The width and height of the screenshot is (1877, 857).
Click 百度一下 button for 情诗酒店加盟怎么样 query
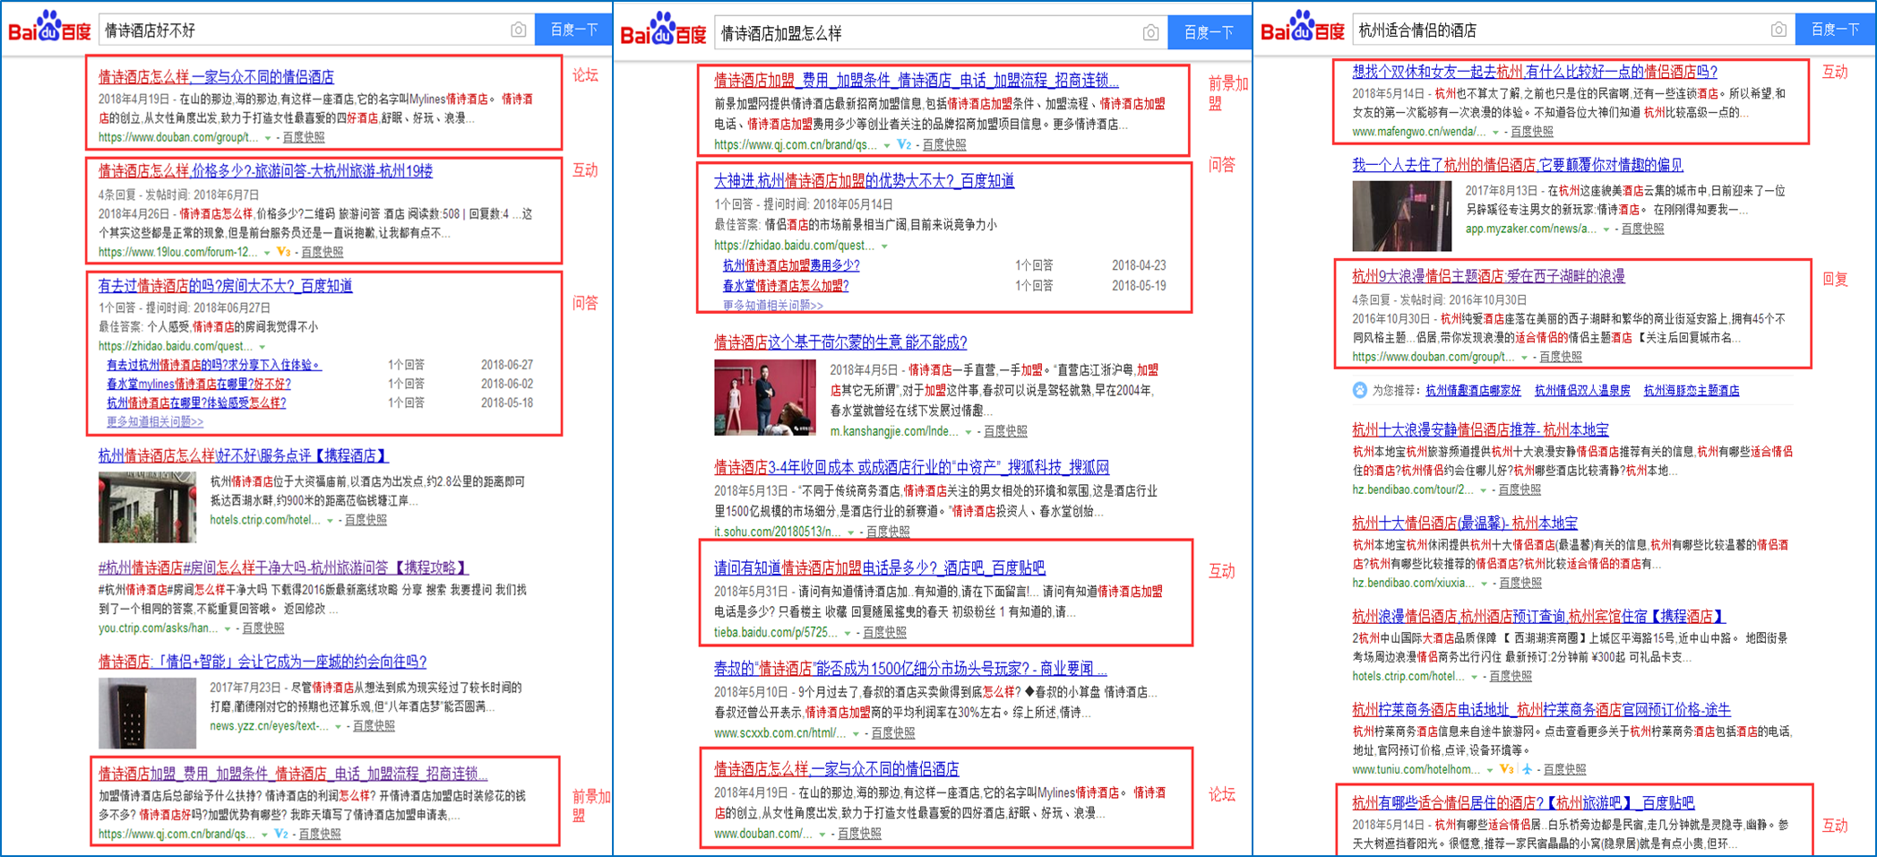point(1208,33)
